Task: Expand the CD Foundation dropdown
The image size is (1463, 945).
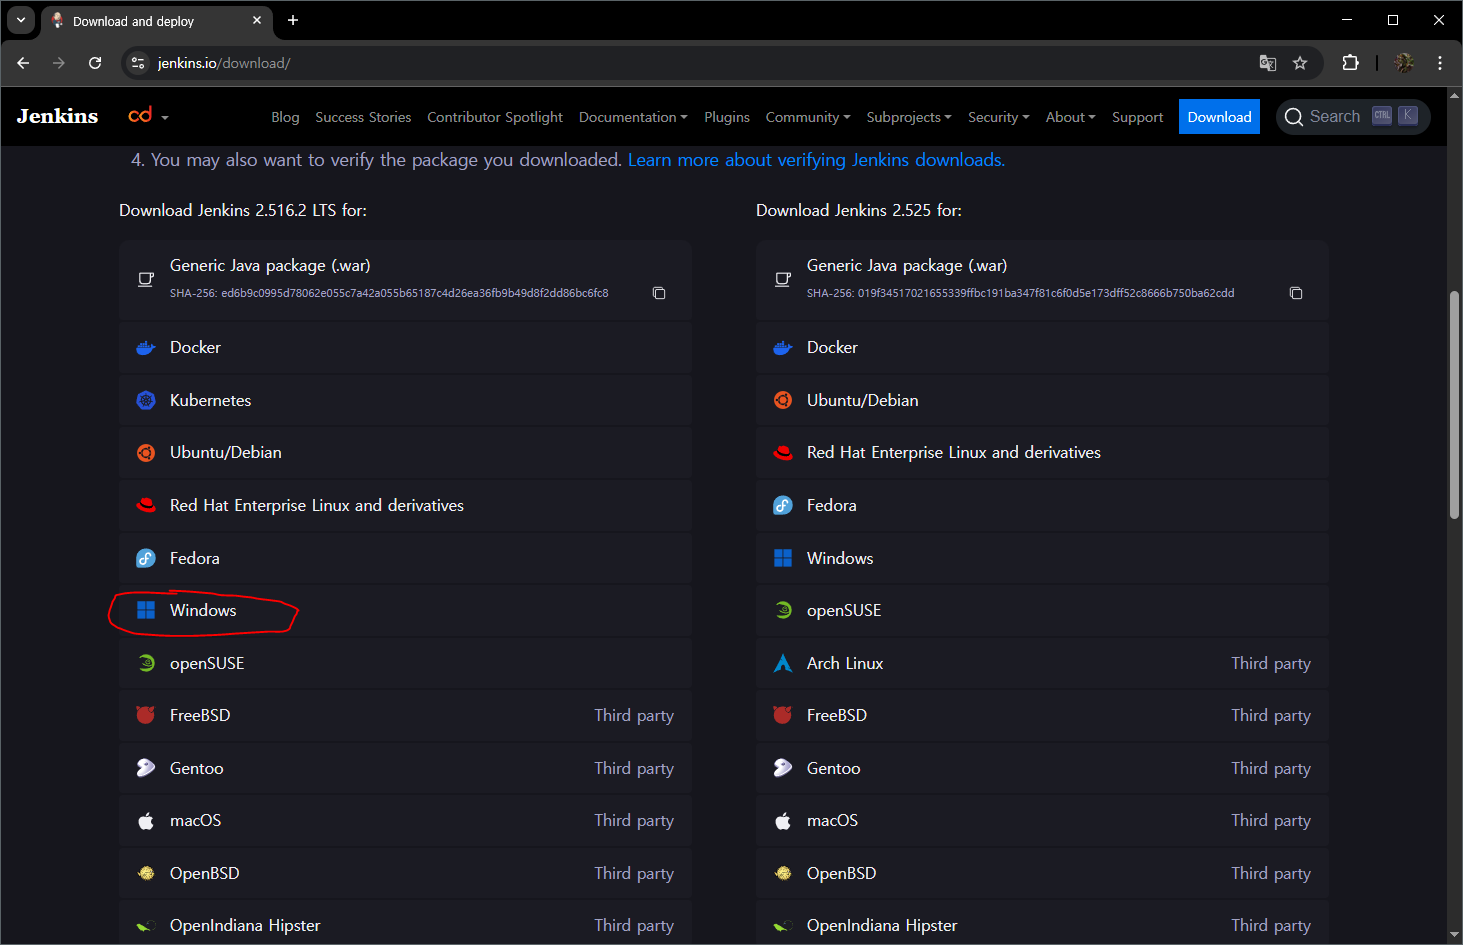Action: coord(148,116)
